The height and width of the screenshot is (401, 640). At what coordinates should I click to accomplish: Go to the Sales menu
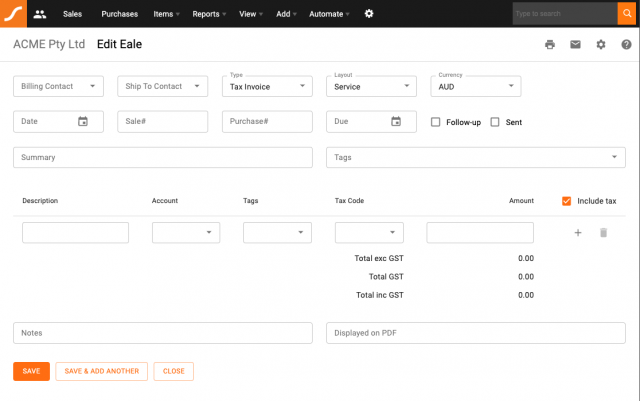[73, 14]
